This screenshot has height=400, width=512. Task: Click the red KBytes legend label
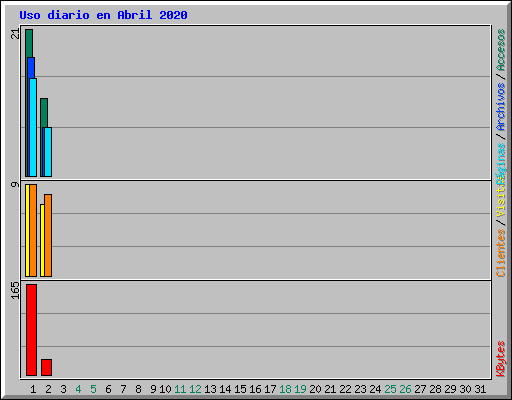pyautogui.click(x=500, y=359)
